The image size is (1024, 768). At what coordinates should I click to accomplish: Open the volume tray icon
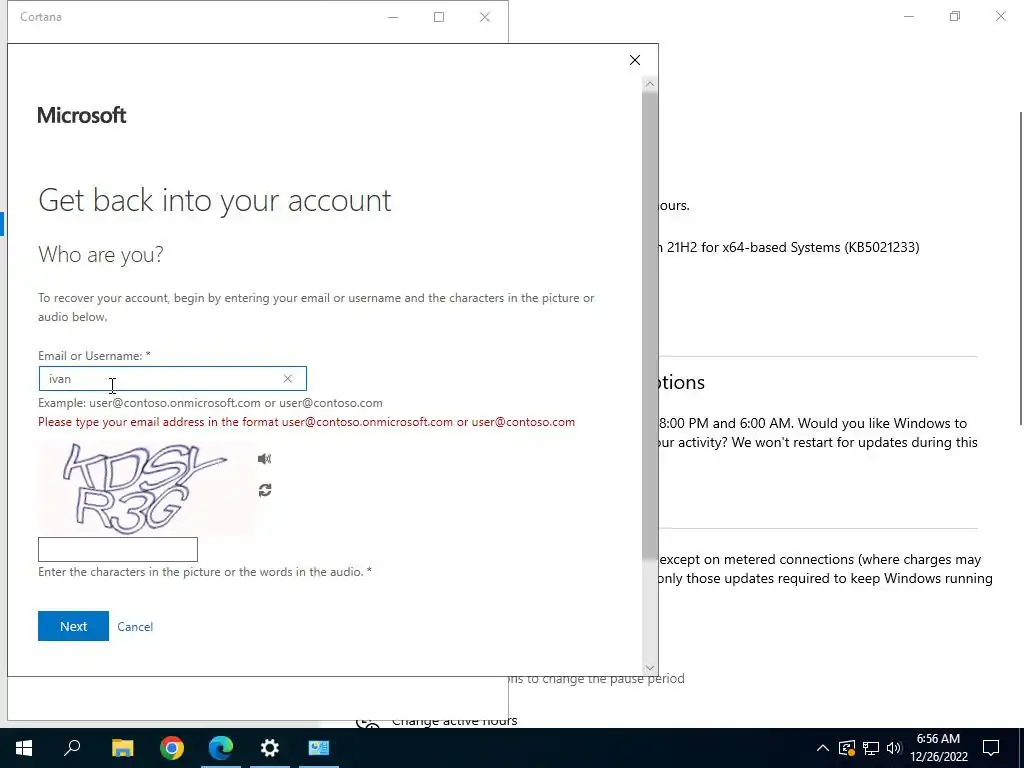894,748
